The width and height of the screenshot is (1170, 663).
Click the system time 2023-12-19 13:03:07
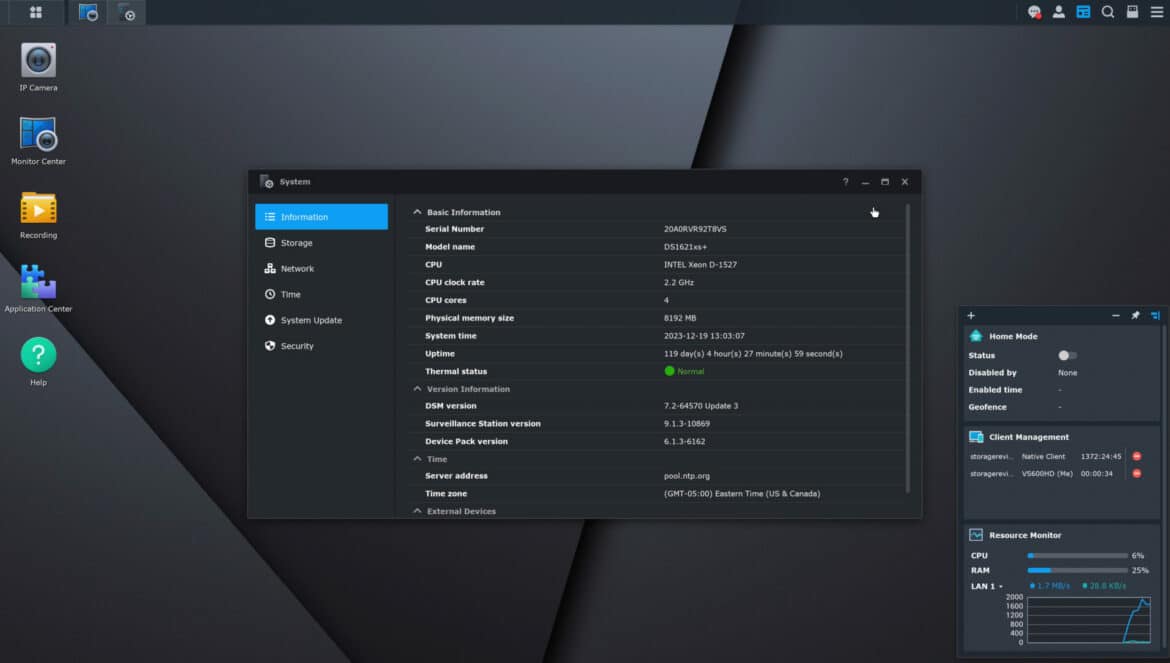704,336
